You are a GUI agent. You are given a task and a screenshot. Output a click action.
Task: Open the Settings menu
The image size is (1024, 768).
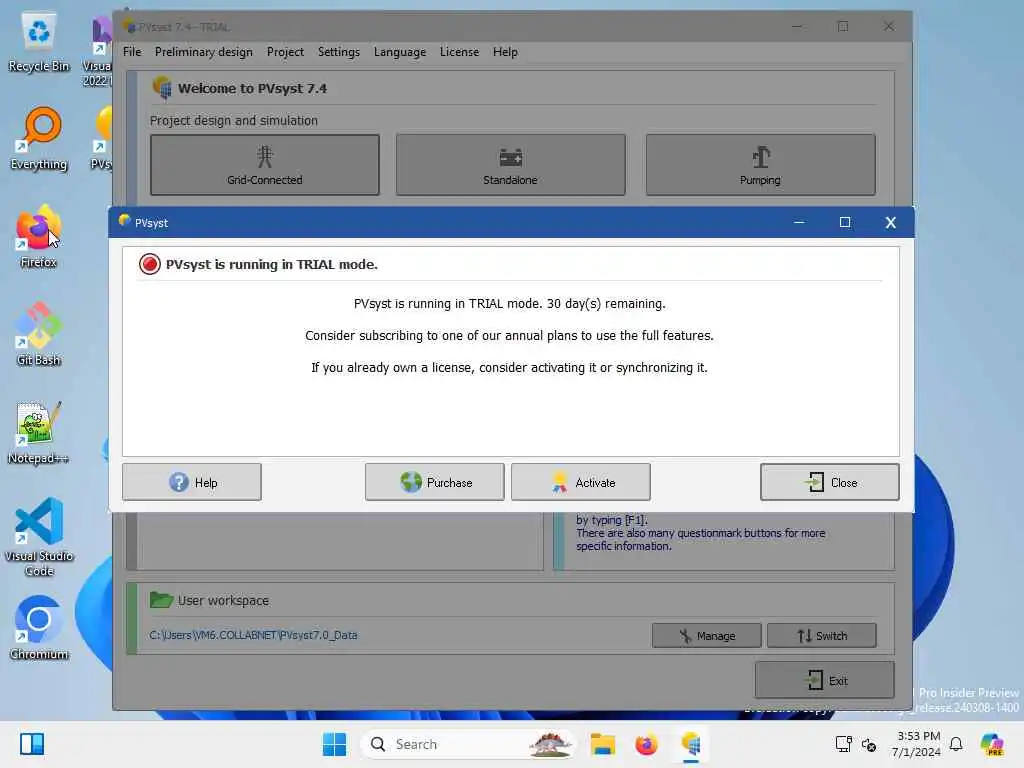point(338,52)
